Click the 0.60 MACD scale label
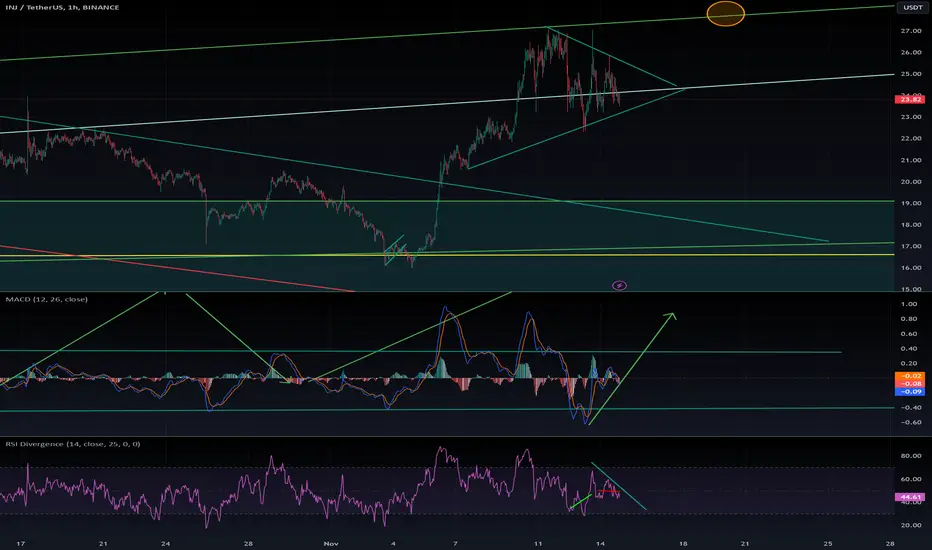This screenshot has width=932, height=550. (x=909, y=334)
